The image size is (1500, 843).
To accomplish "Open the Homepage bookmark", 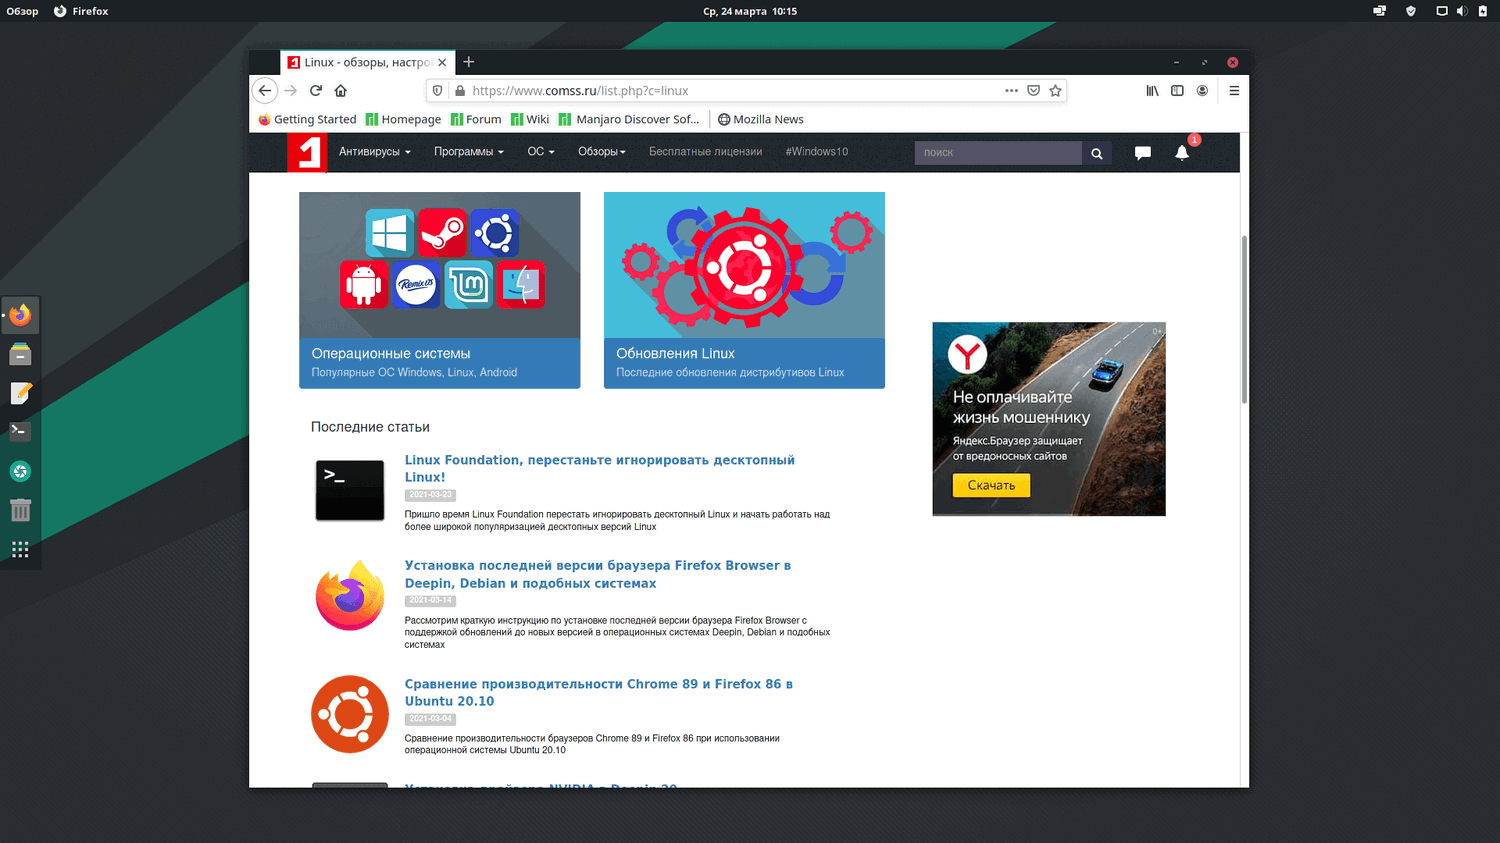I will [x=403, y=119].
